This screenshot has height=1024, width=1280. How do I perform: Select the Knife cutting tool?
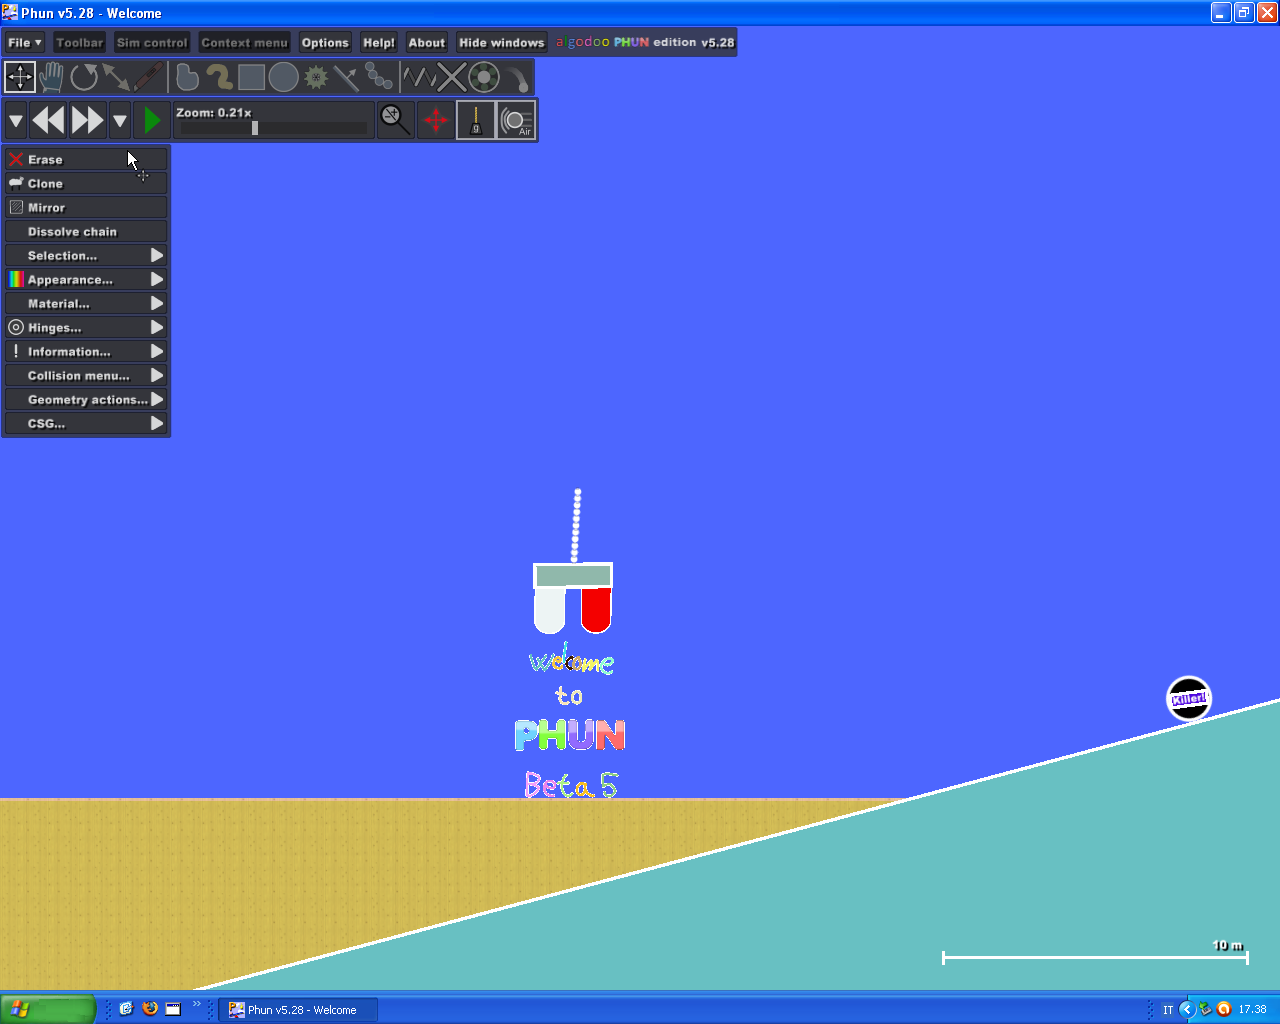(x=346, y=77)
